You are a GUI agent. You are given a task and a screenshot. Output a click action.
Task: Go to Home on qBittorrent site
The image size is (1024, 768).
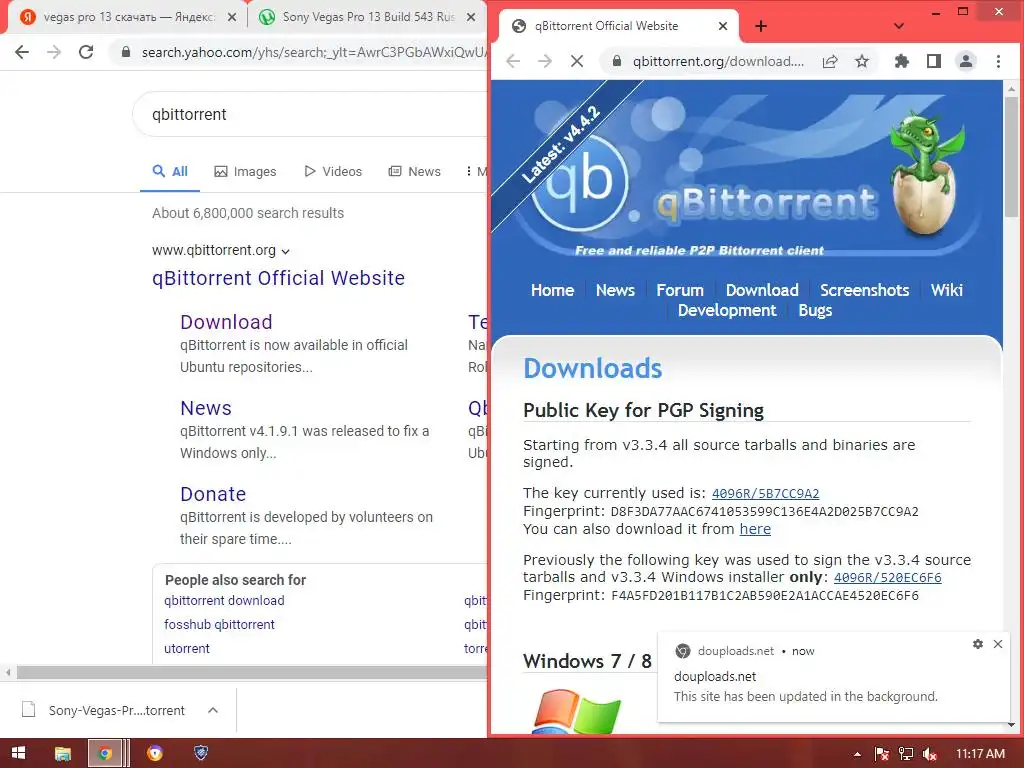pyautogui.click(x=552, y=291)
